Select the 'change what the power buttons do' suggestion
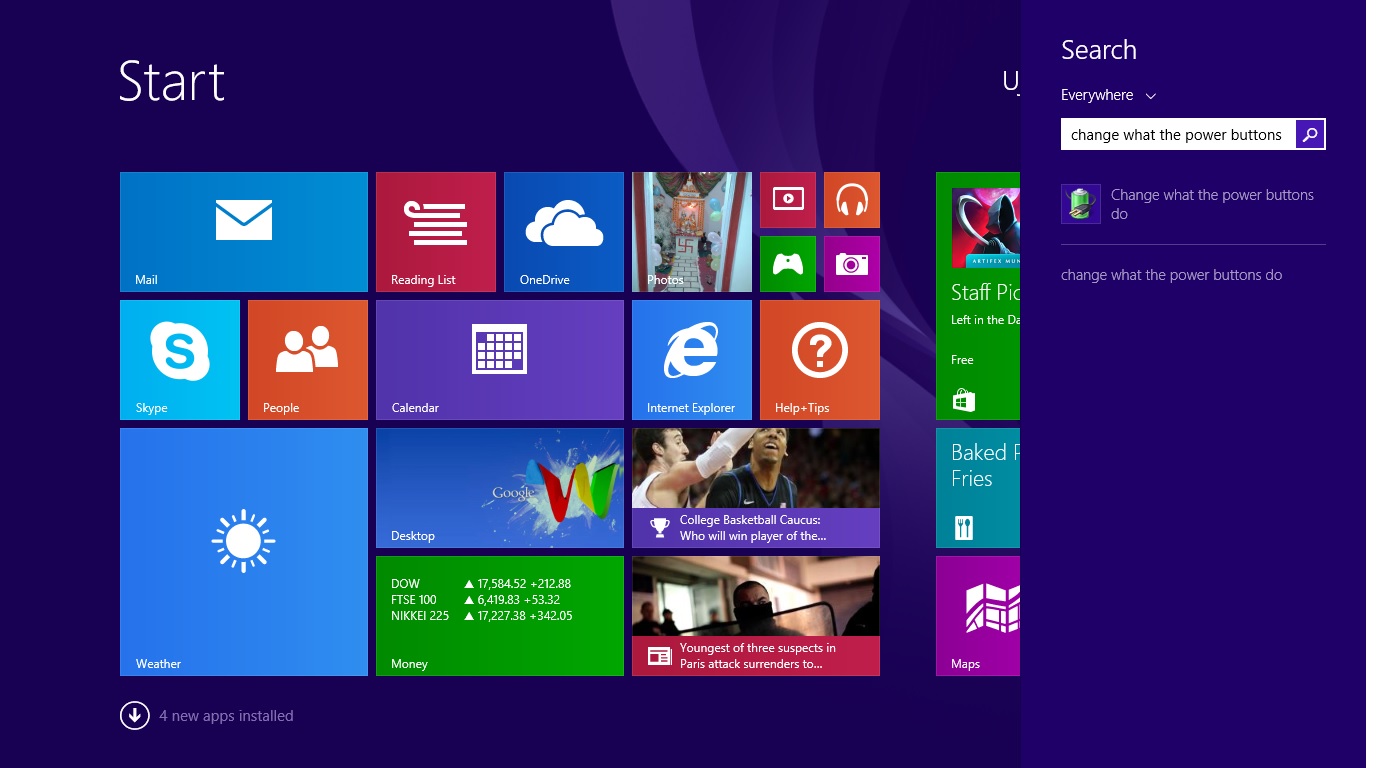Viewport: 1400px width, 768px height. 1171,275
